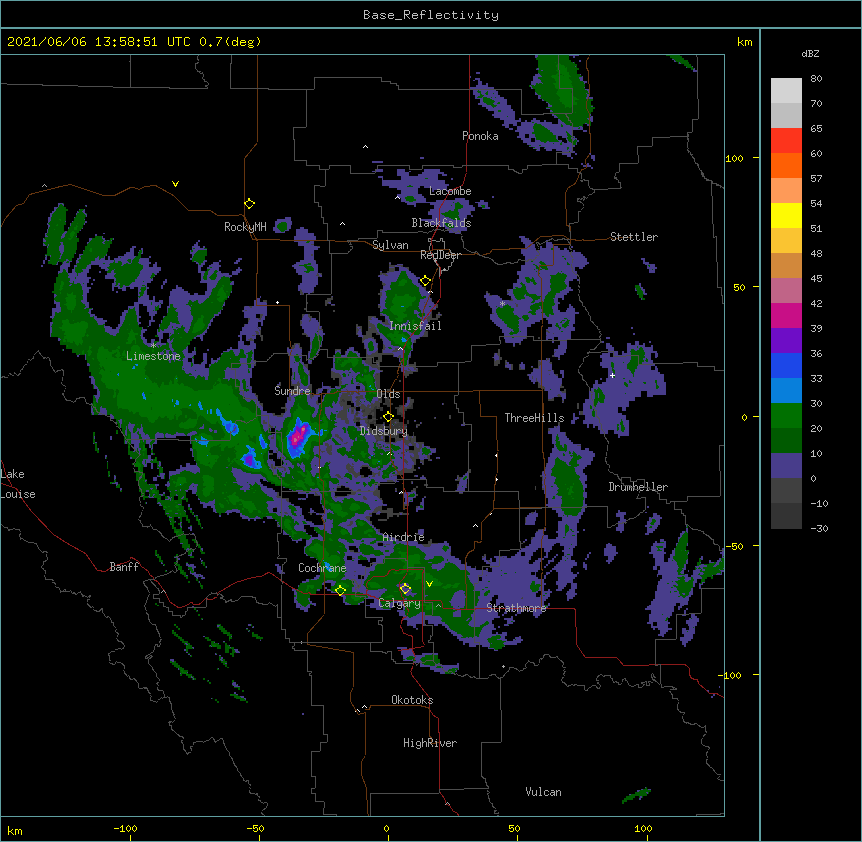
Task: Click the Didsbury town label
Action: [x=384, y=431]
